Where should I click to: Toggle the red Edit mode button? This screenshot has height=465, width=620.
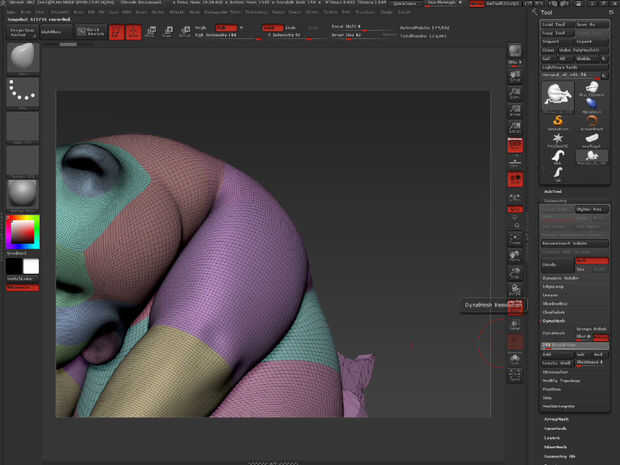(x=117, y=32)
